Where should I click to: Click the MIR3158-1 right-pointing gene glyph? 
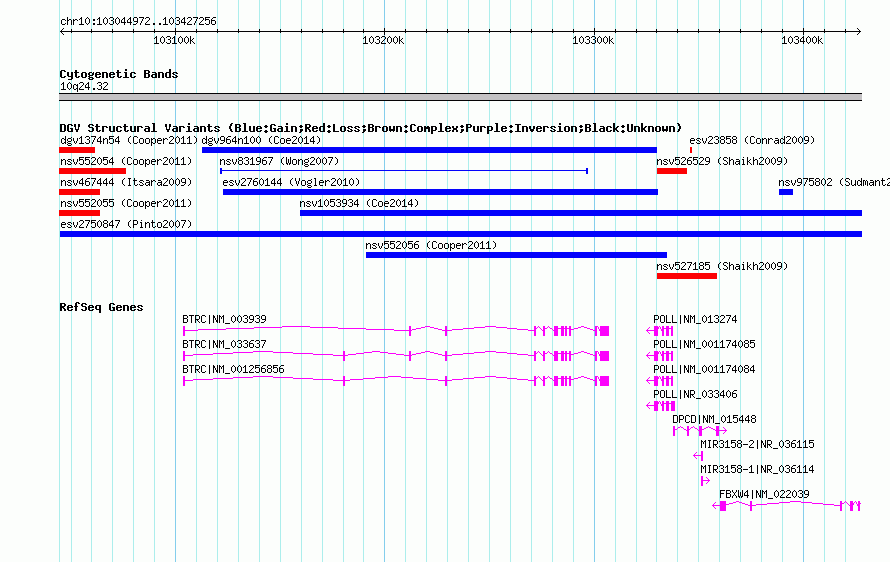[x=705, y=481]
